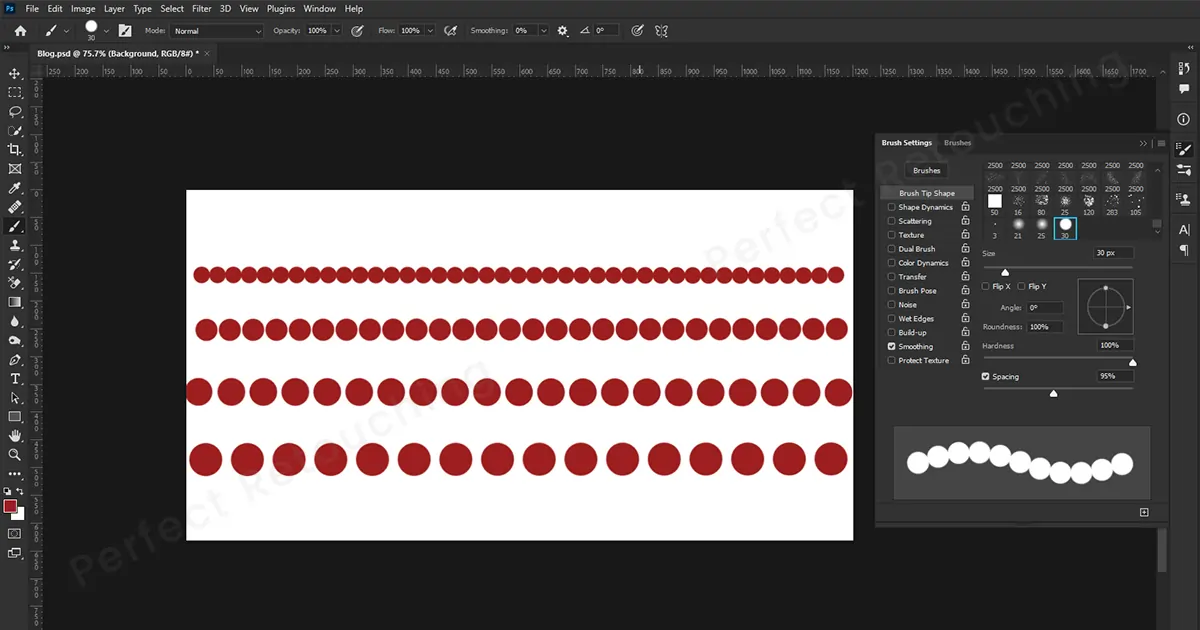Open the Filter menu
This screenshot has width=1200, height=630.
(x=202, y=8)
